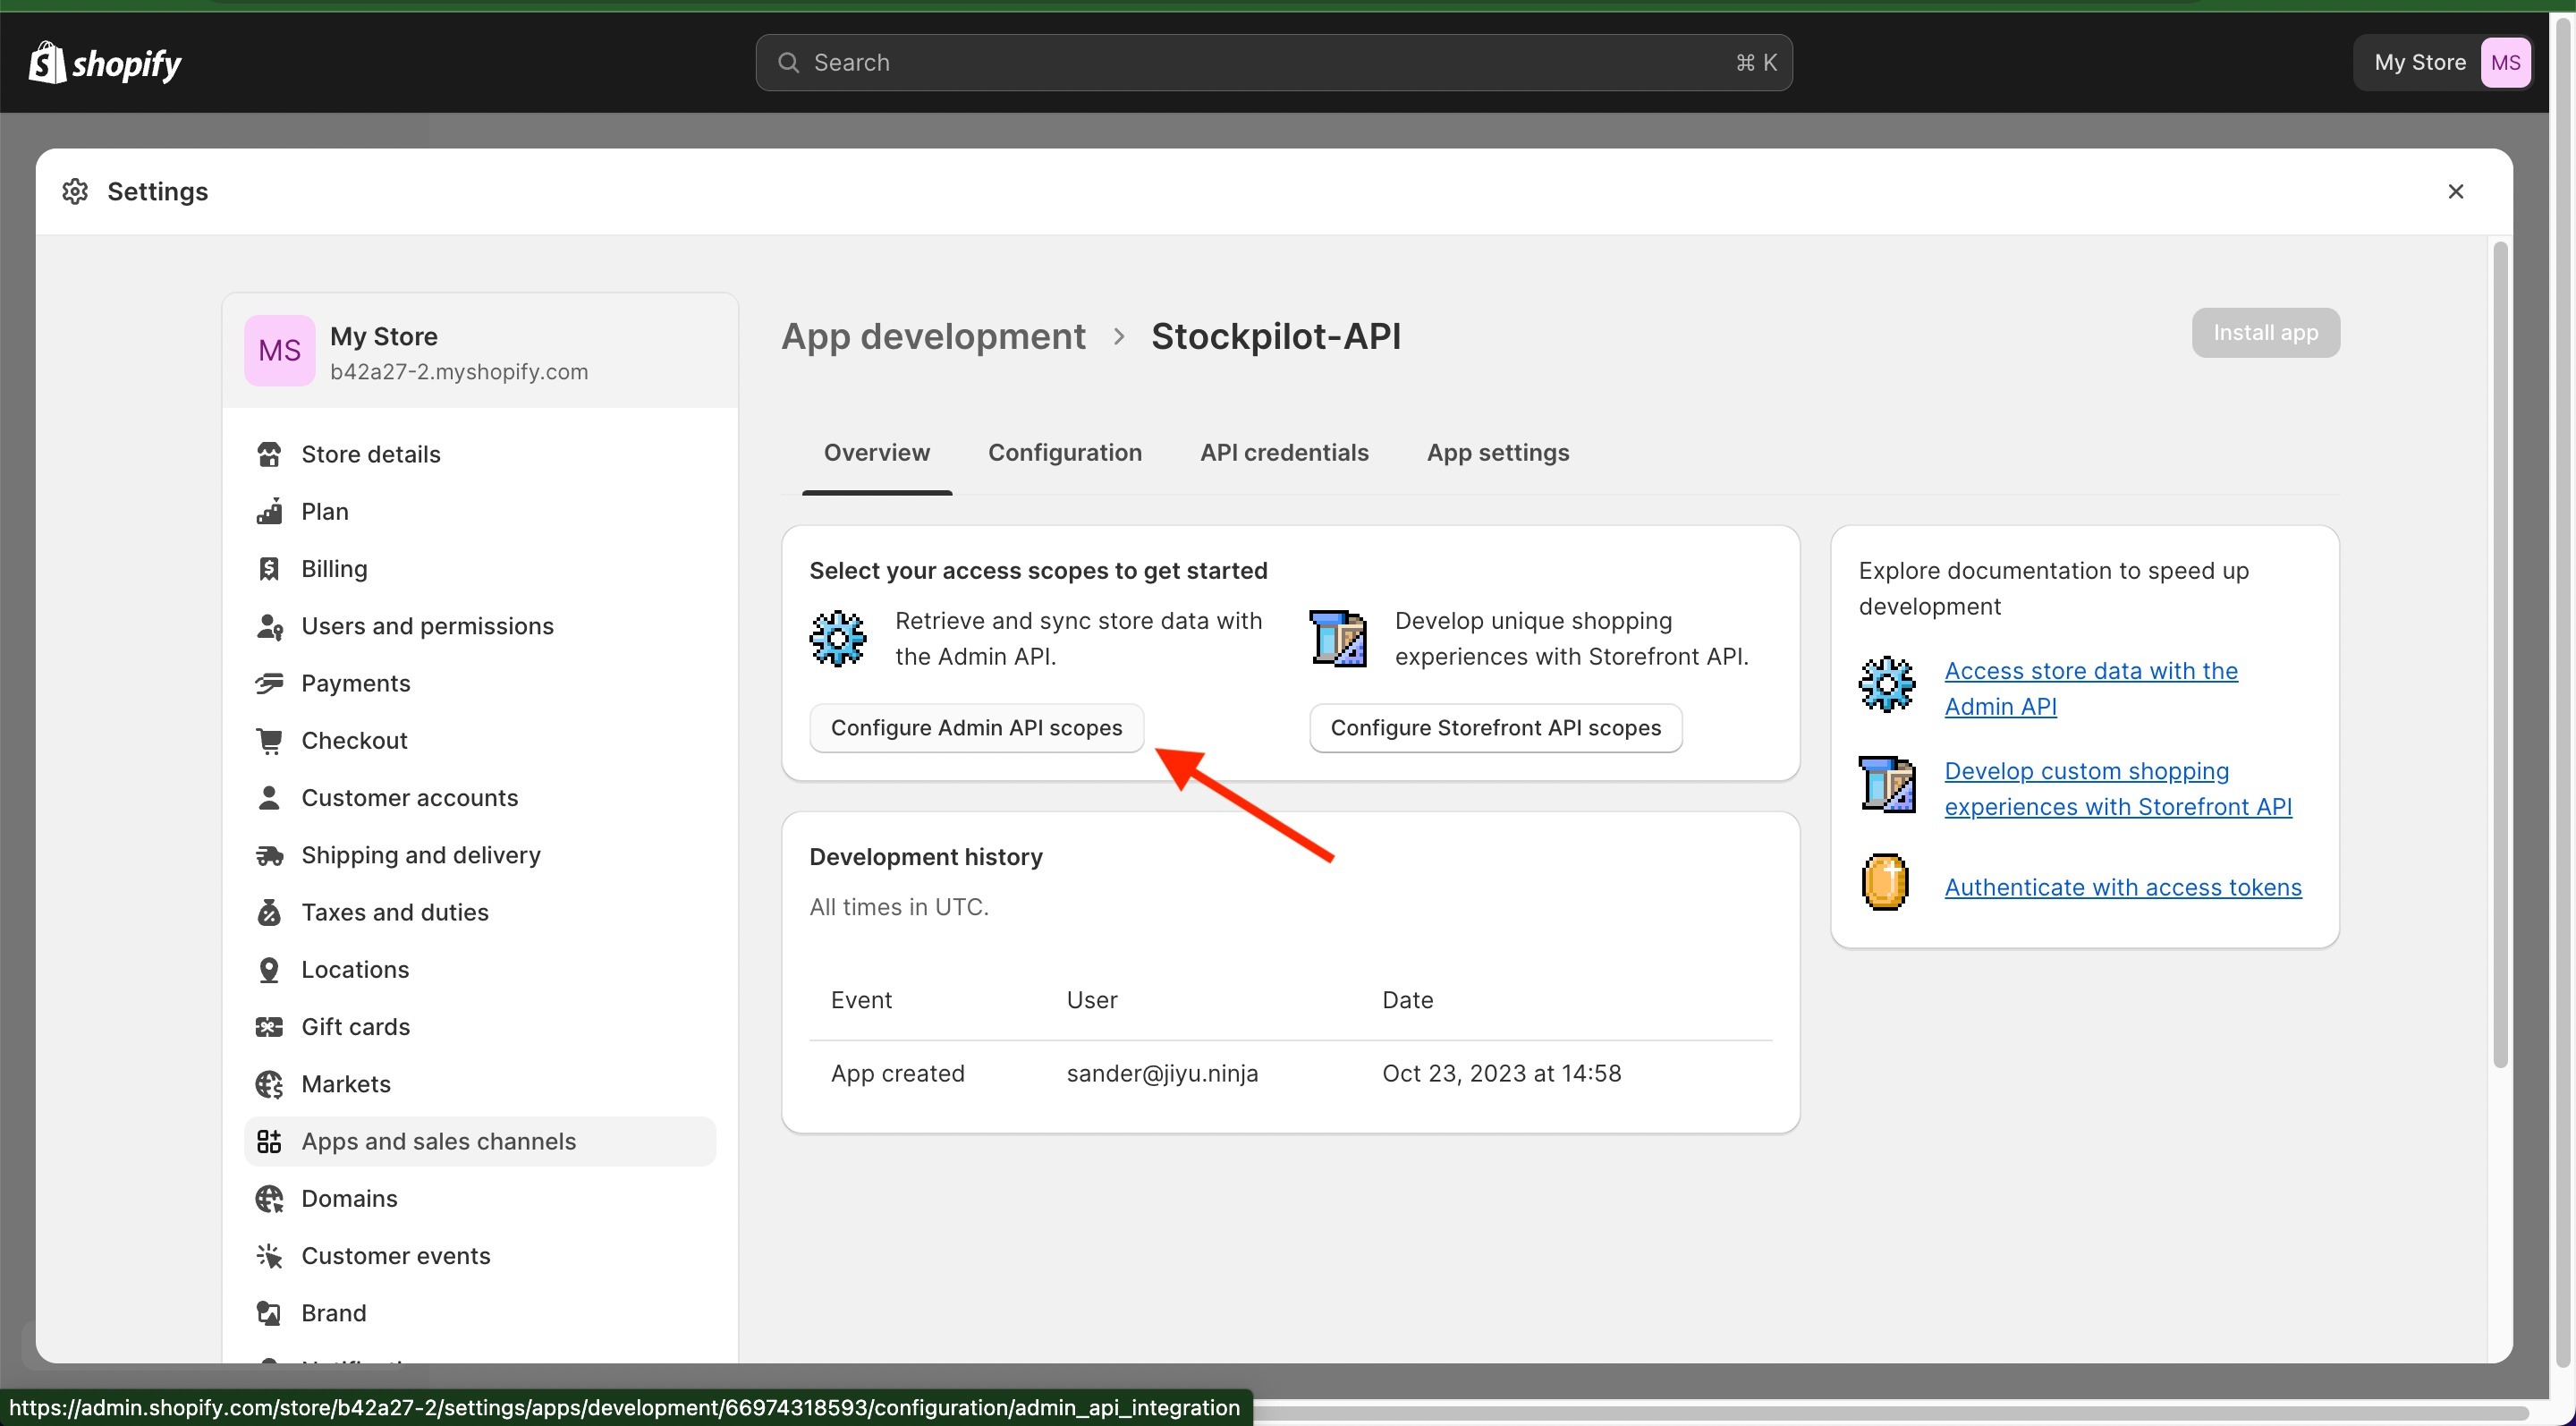The image size is (2576, 1426).
Task: Open Domains settings
Action: [x=480, y=1198]
